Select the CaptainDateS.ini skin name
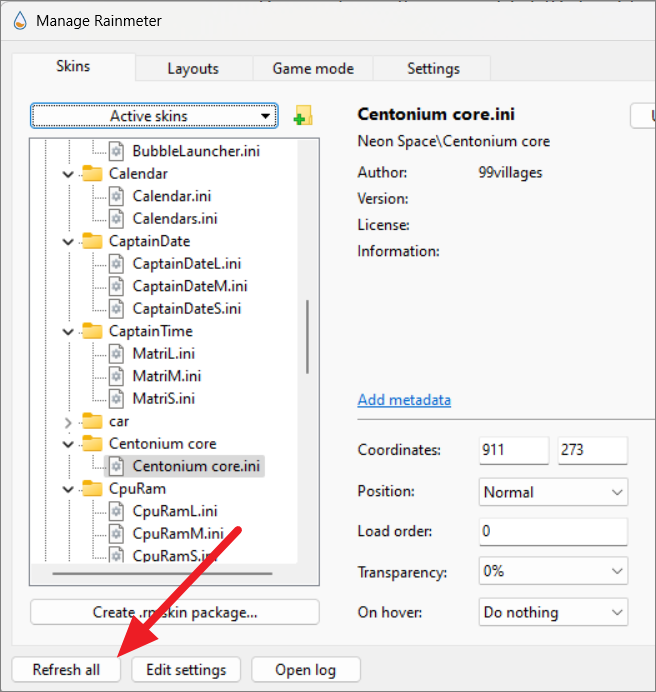Viewport: 656px width, 692px height. [x=187, y=308]
